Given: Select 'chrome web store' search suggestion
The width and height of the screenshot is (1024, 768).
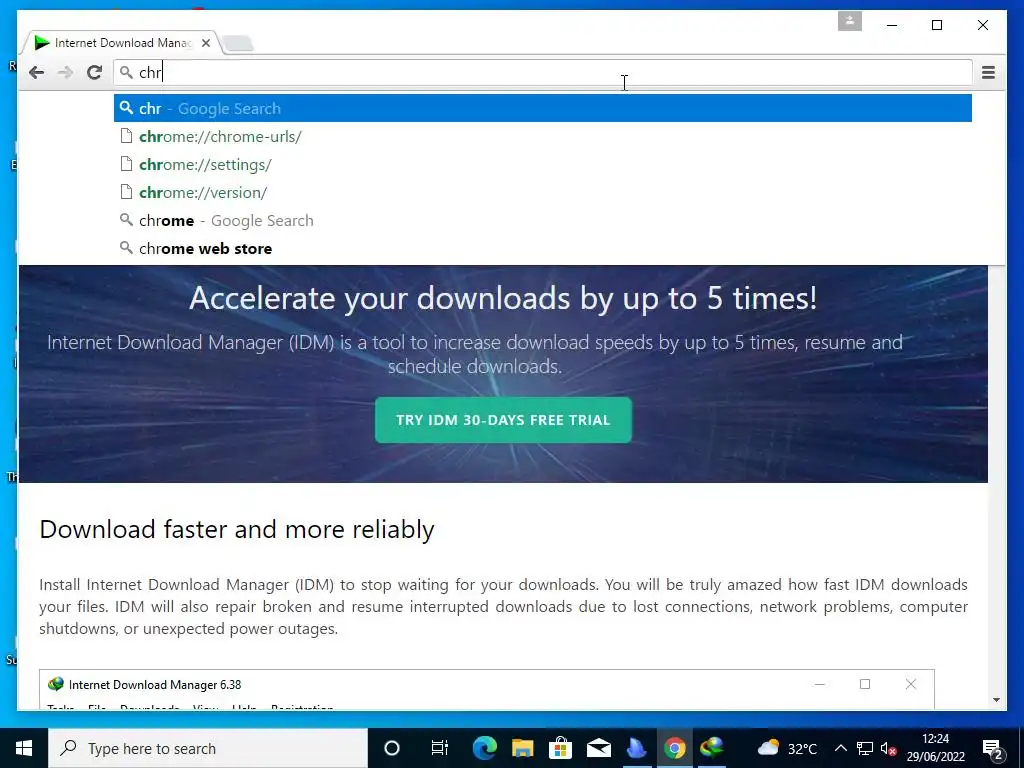Looking at the screenshot, I should (543, 249).
